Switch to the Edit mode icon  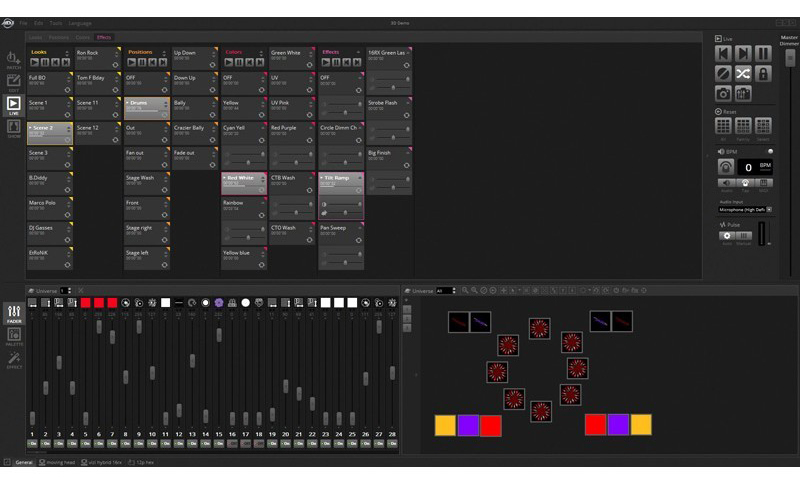14,83
